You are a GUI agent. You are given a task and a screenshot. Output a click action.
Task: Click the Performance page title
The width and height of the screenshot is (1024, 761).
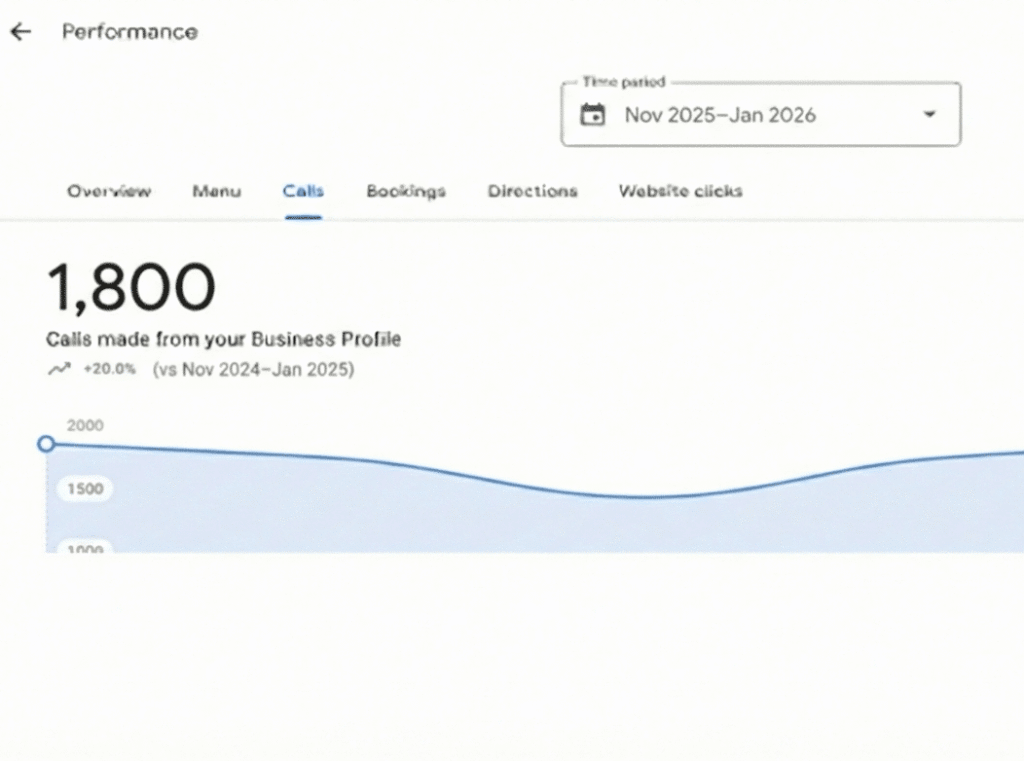coord(129,31)
